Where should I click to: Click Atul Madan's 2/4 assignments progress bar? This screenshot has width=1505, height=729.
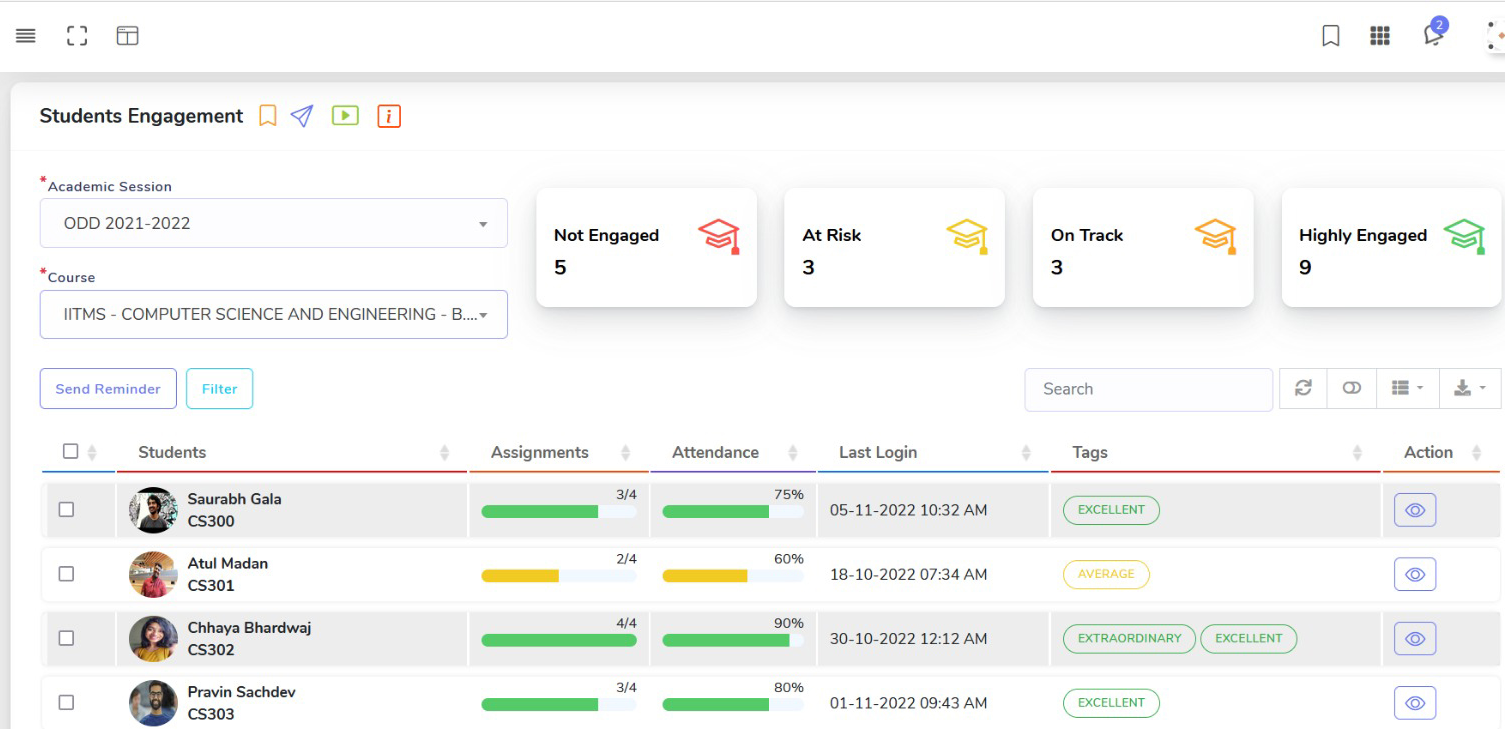click(559, 576)
